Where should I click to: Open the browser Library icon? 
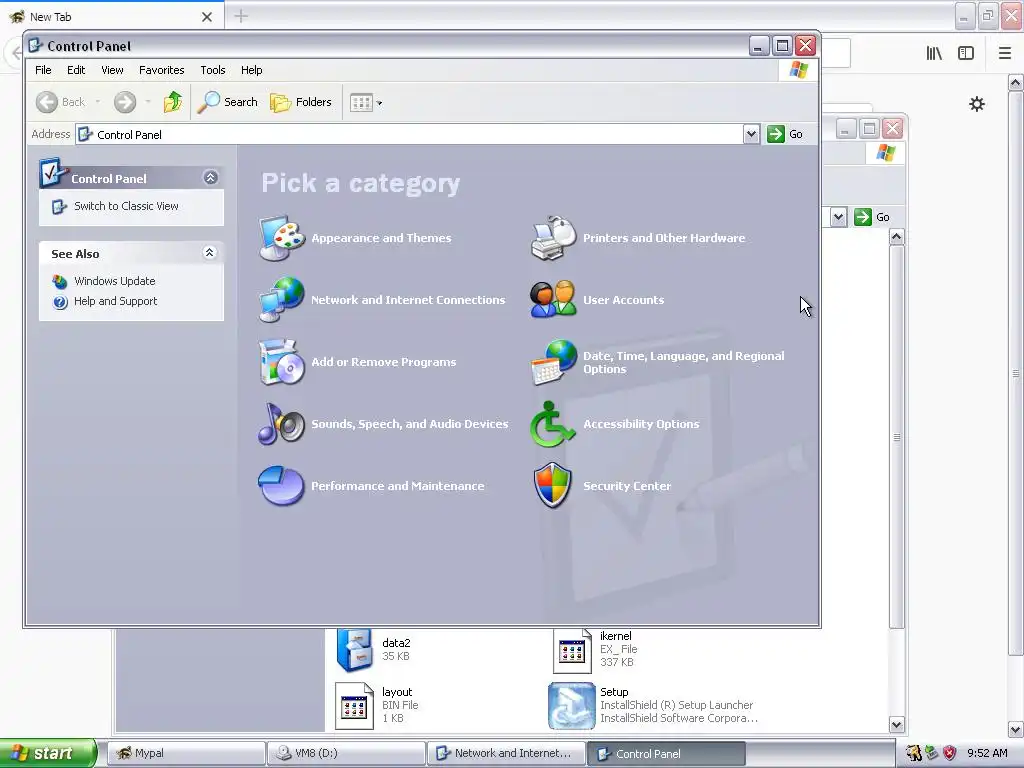[934, 53]
